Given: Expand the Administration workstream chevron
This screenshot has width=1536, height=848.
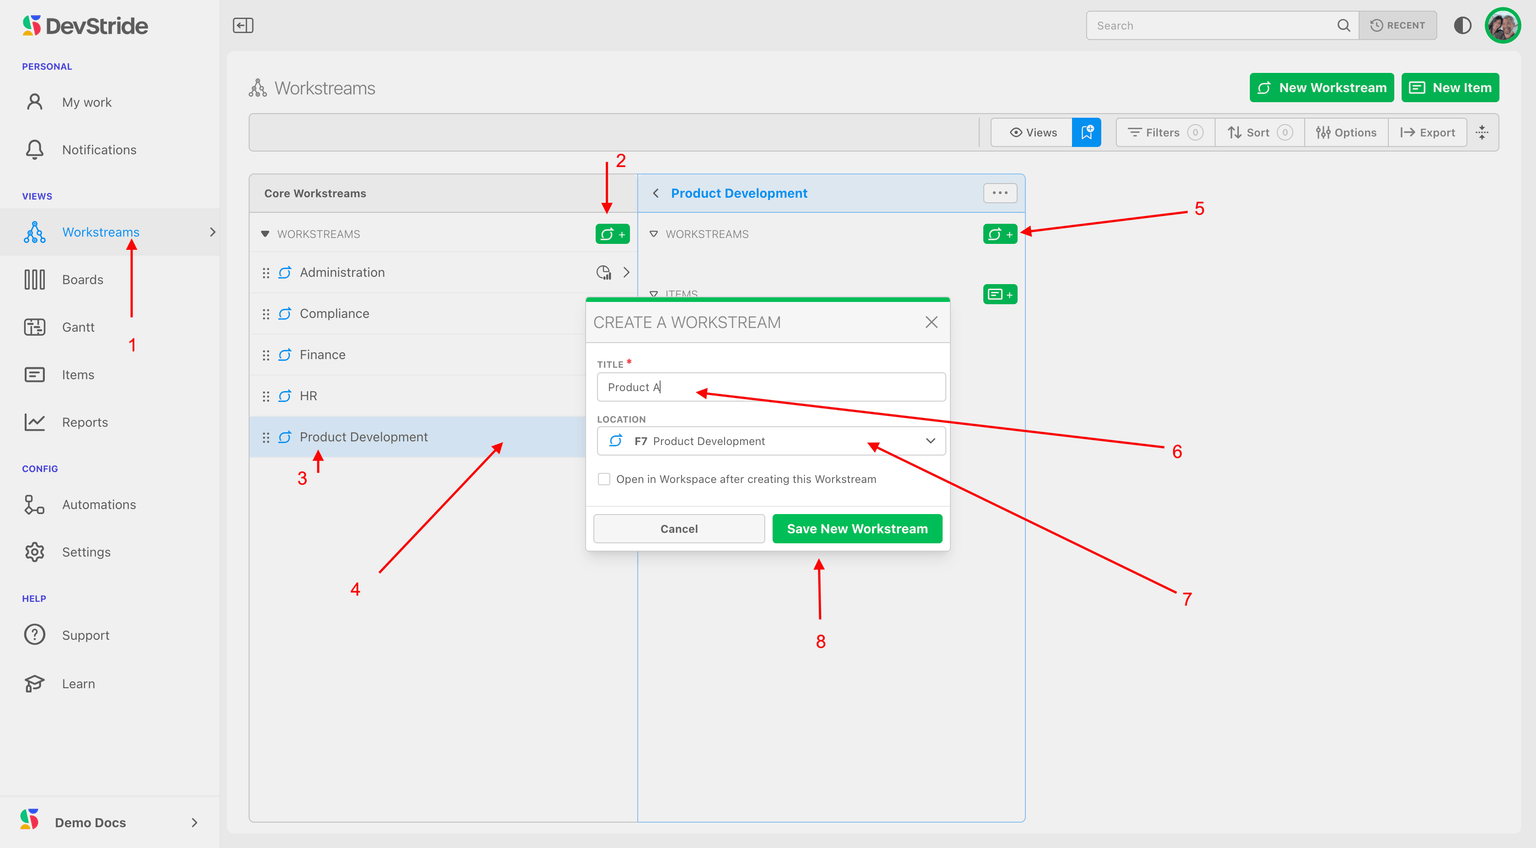Looking at the screenshot, I should 627,273.
